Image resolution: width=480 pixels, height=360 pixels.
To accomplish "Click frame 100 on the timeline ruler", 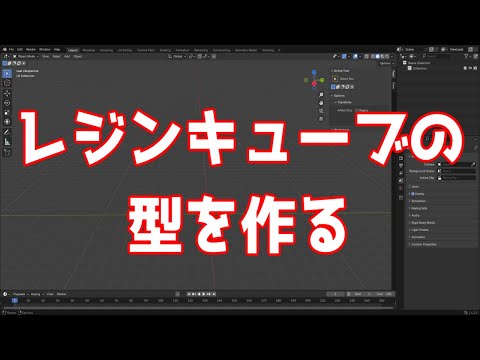I will [160, 301].
